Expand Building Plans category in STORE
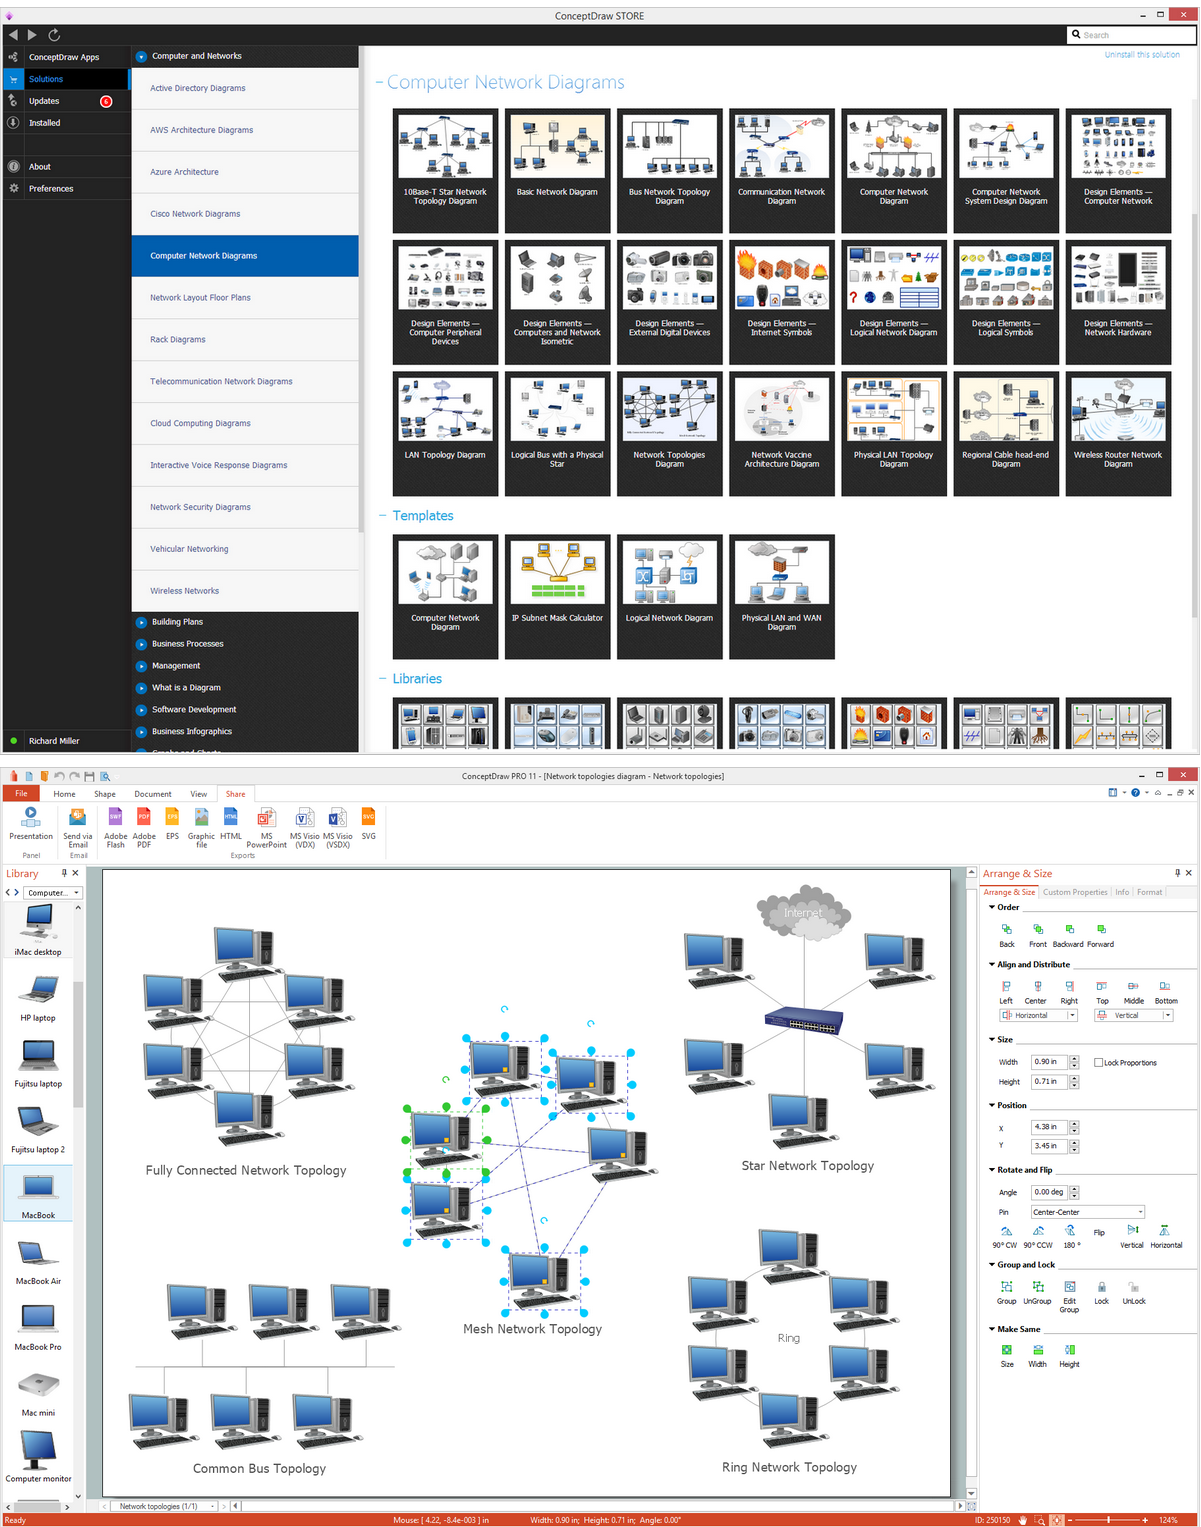 (x=142, y=622)
